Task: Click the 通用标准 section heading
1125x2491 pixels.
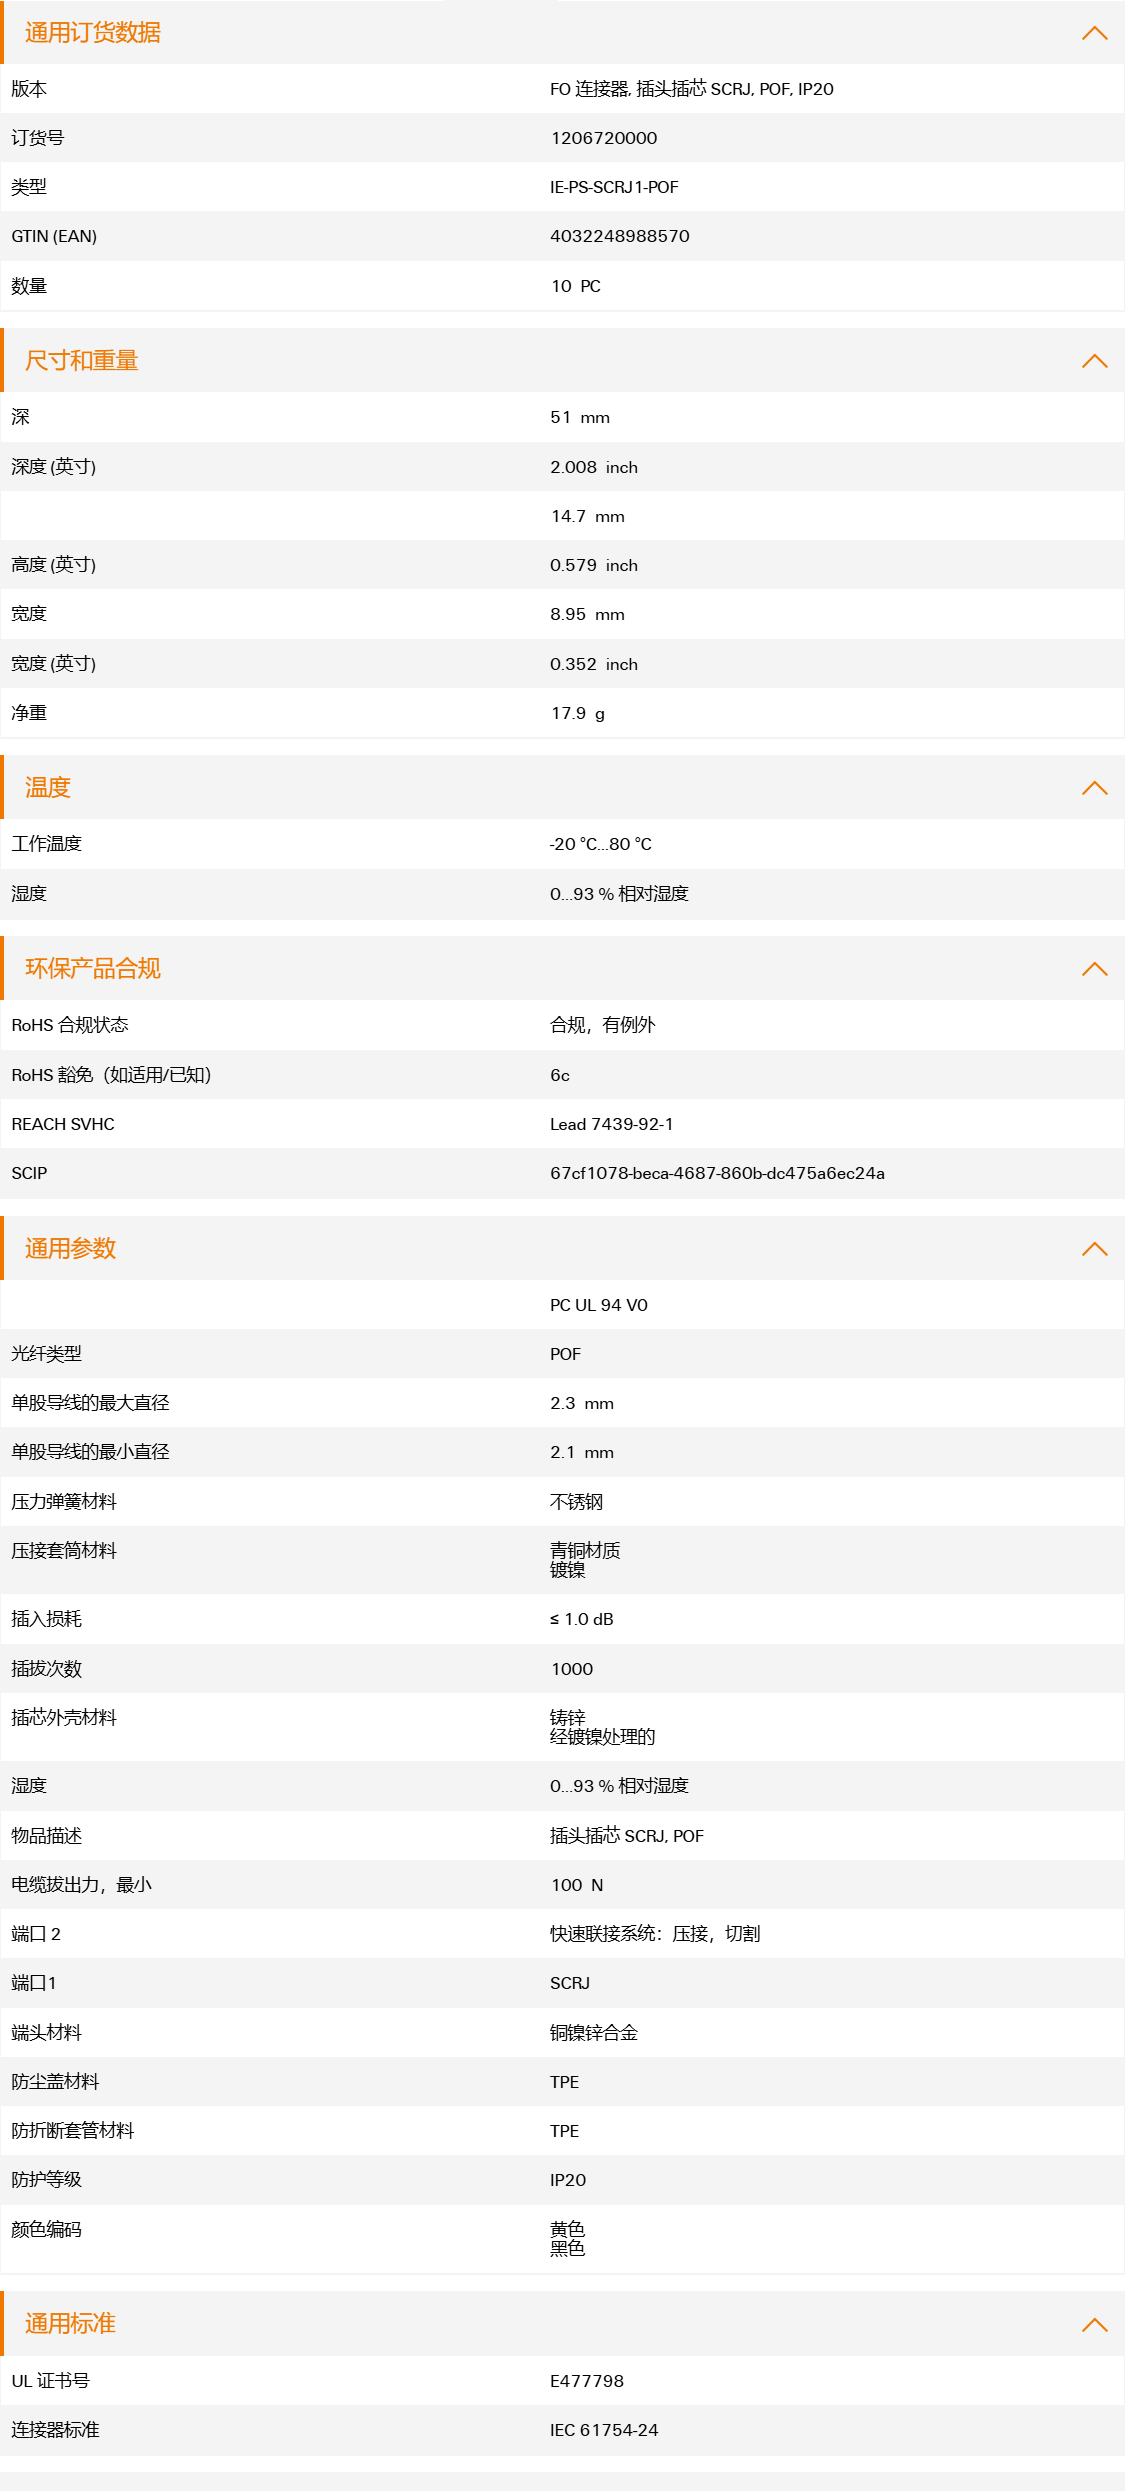Action: tap(71, 2324)
